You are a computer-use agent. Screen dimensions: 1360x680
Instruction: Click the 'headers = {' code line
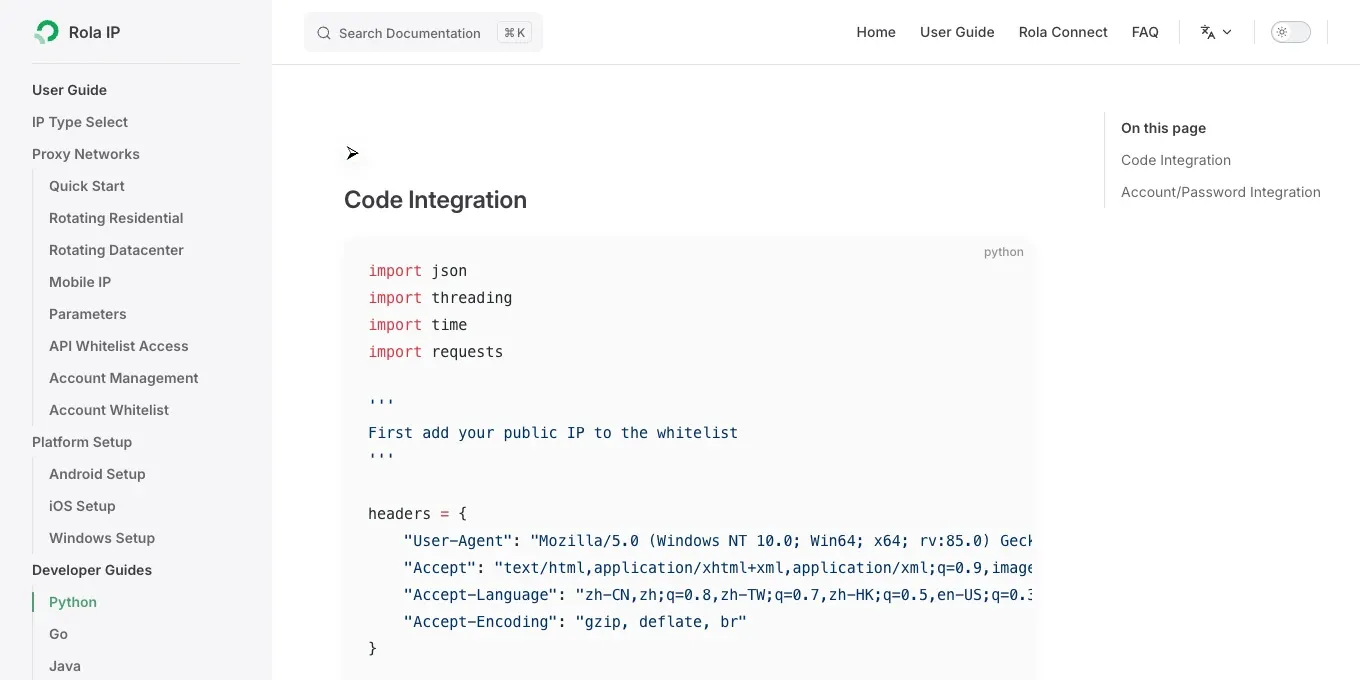click(x=418, y=514)
